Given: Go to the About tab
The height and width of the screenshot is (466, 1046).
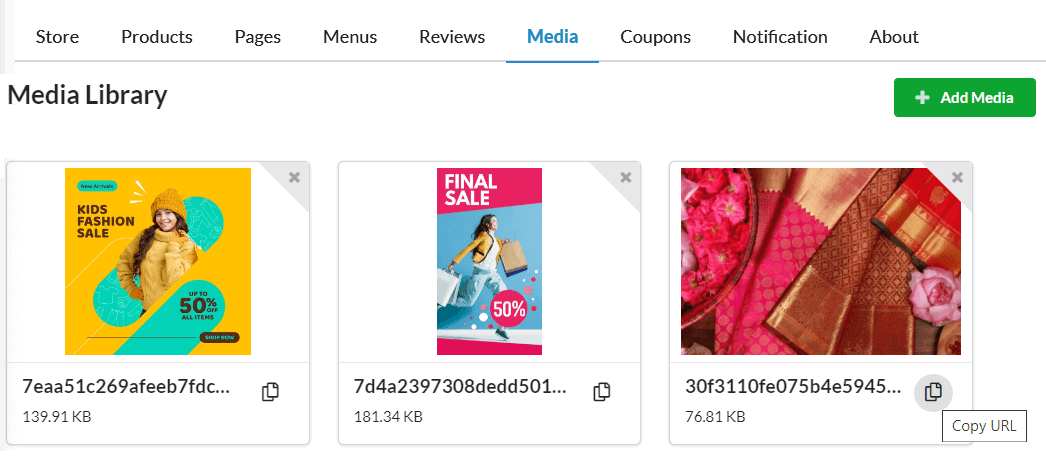Looking at the screenshot, I should pyautogui.click(x=894, y=37).
